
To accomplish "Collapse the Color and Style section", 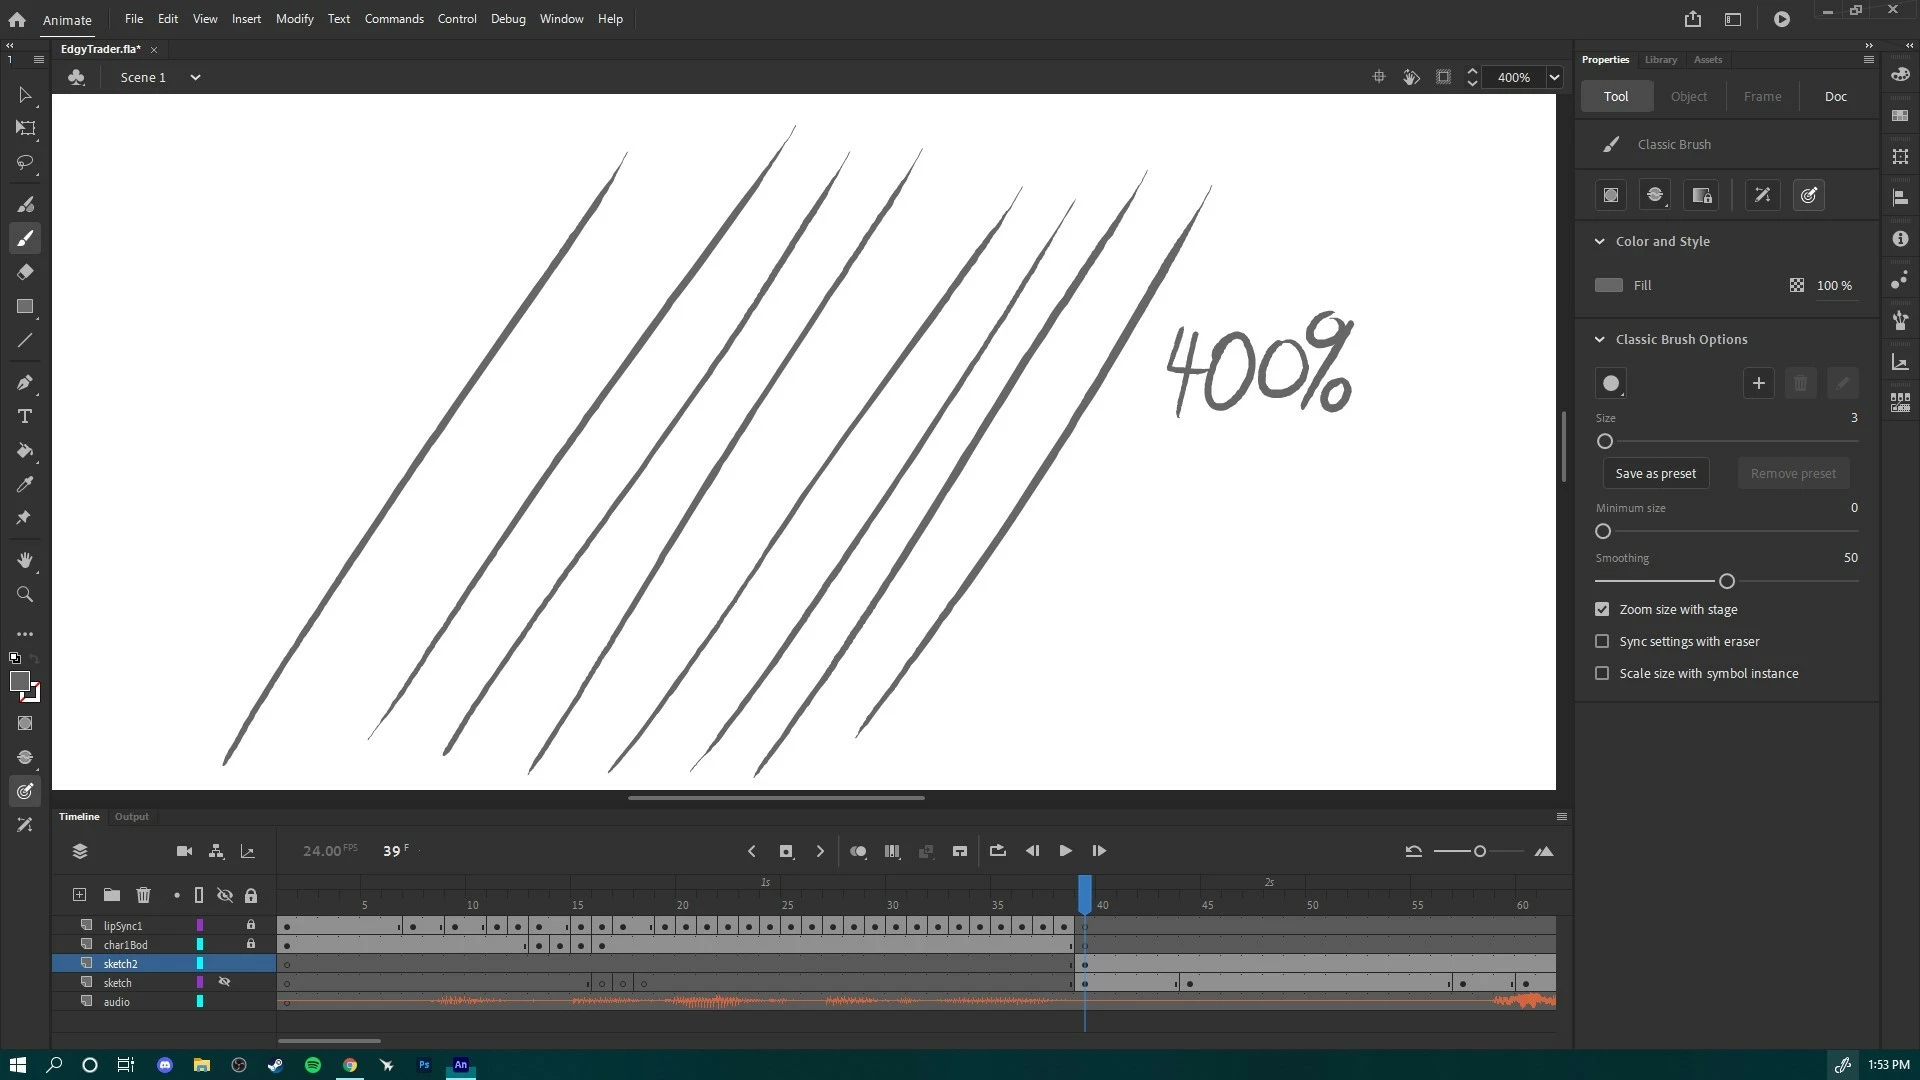I will pyautogui.click(x=1599, y=241).
